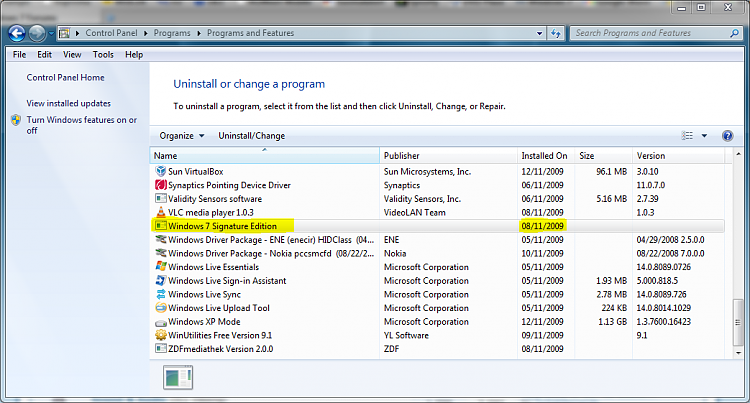Image resolution: width=750 pixels, height=403 pixels.
Task: Click the vertical scrollbar thumb in list
Action: tap(738, 322)
